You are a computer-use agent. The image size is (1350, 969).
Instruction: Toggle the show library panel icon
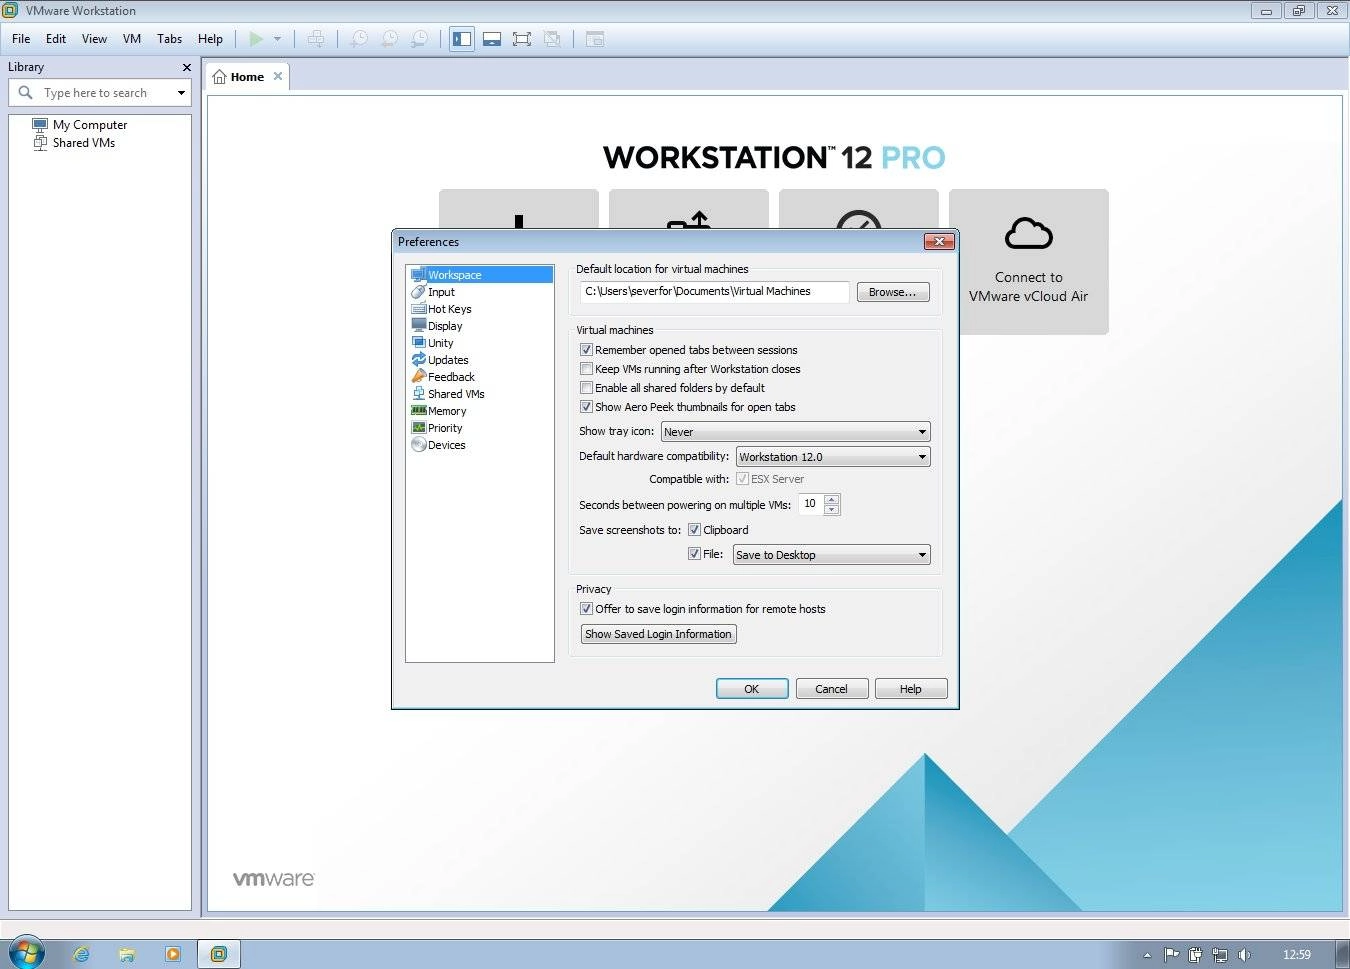coord(462,39)
